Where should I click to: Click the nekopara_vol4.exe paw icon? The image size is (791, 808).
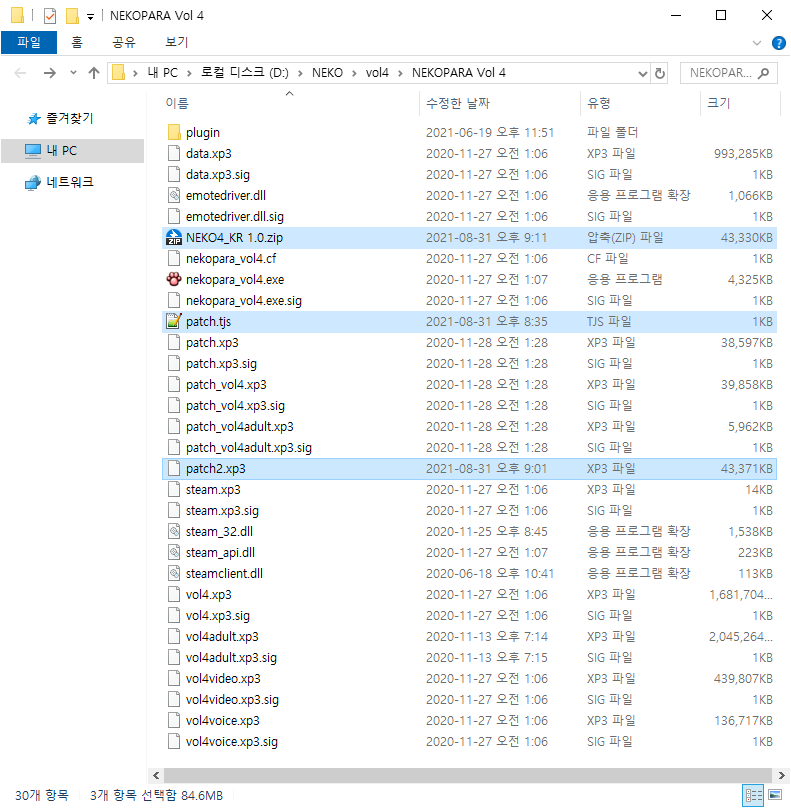[x=174, y=279]
